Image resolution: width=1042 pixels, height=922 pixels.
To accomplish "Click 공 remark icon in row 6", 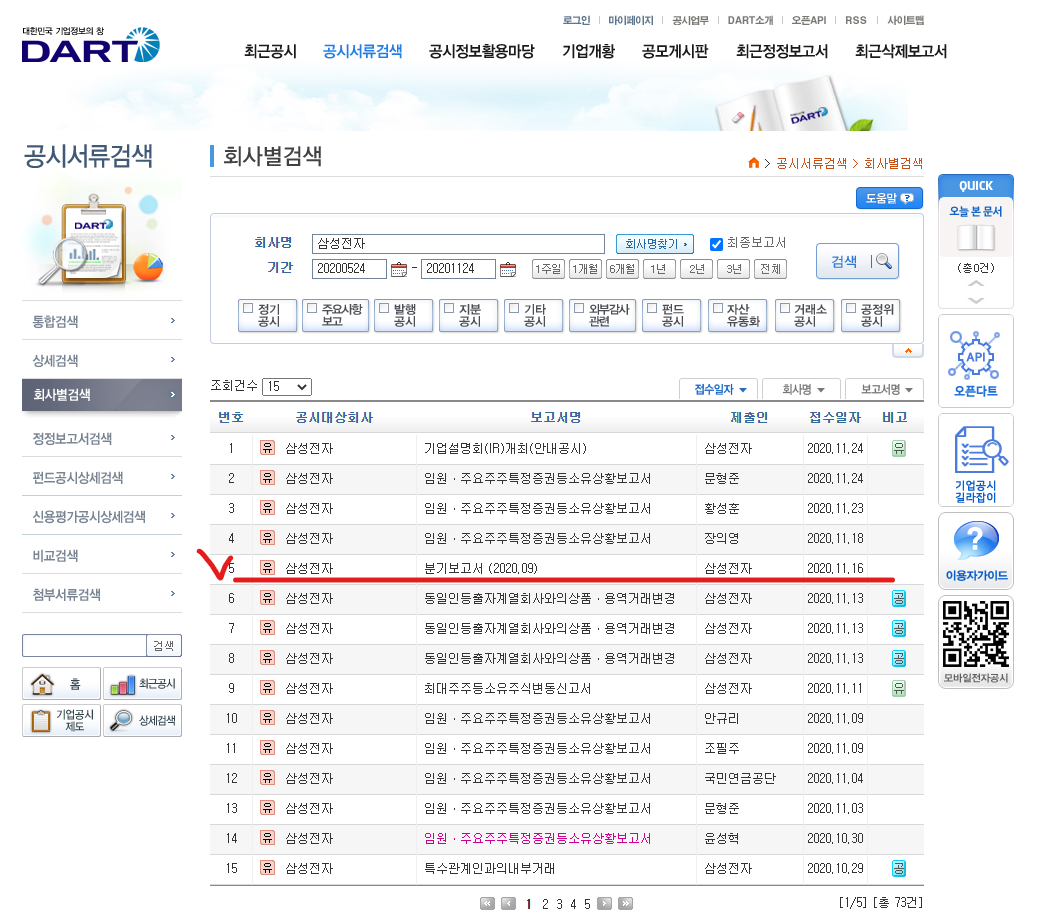I will point(898,598).
